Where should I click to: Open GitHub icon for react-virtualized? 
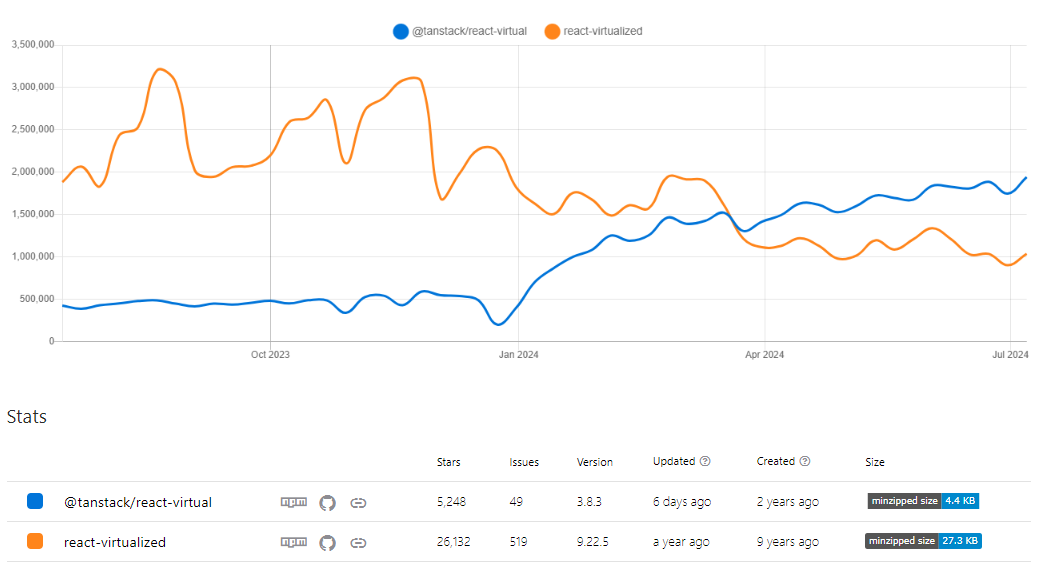coord(327,542)
